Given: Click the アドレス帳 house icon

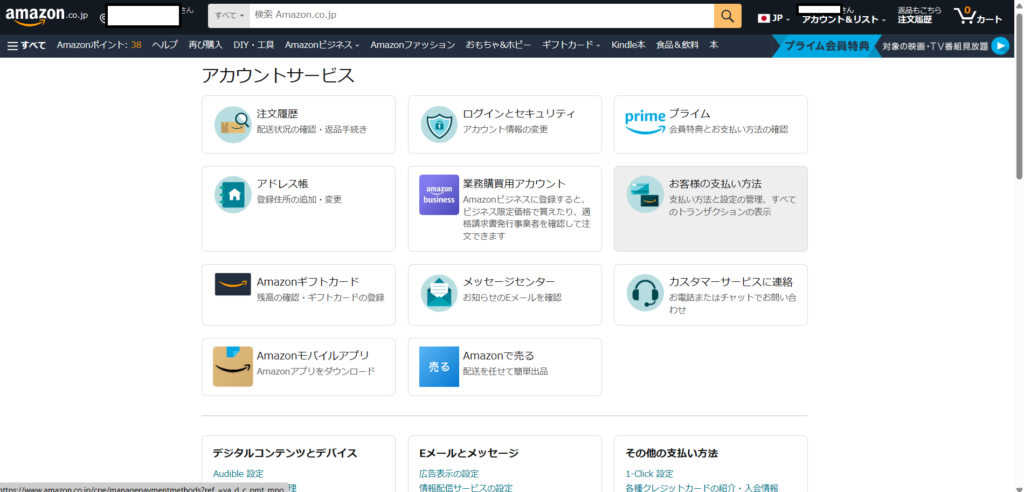Looking at the screenshot, I should coord(232,195).
